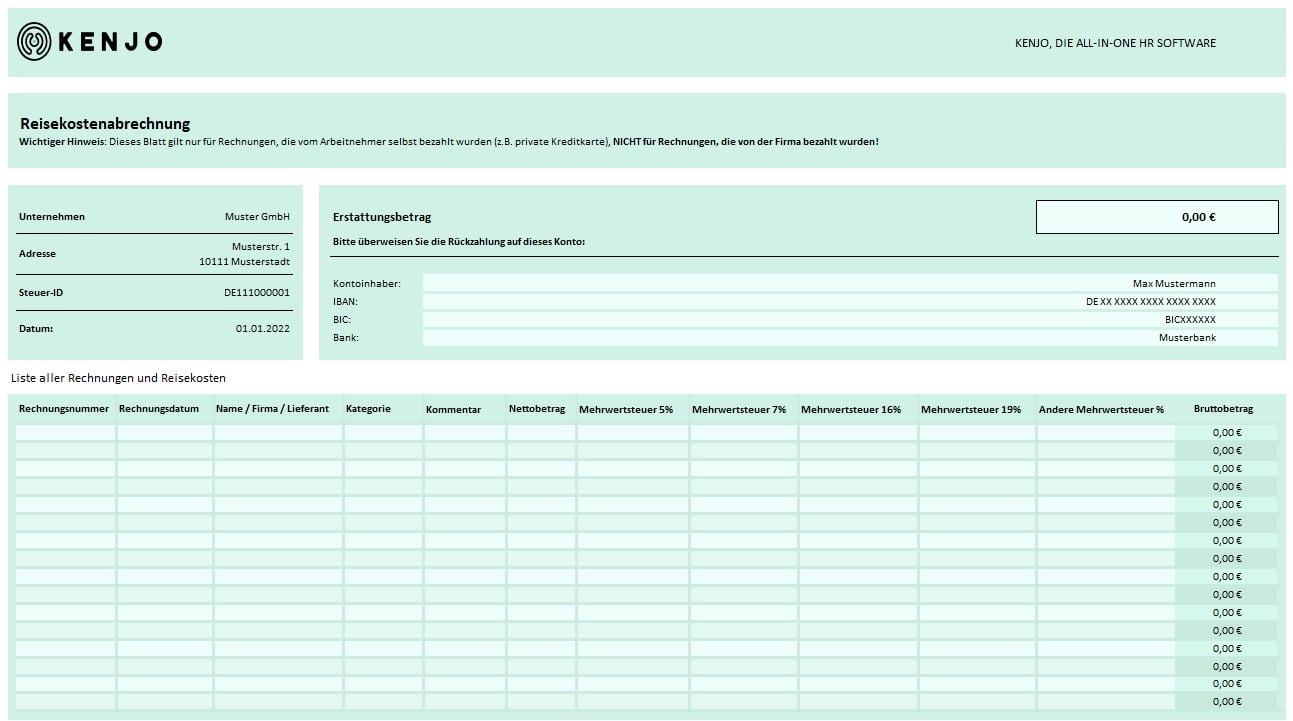Select the 'Mehrwertsteuer 7%' column header
This screenshot has height=721, width=1293.
[739, 409]
